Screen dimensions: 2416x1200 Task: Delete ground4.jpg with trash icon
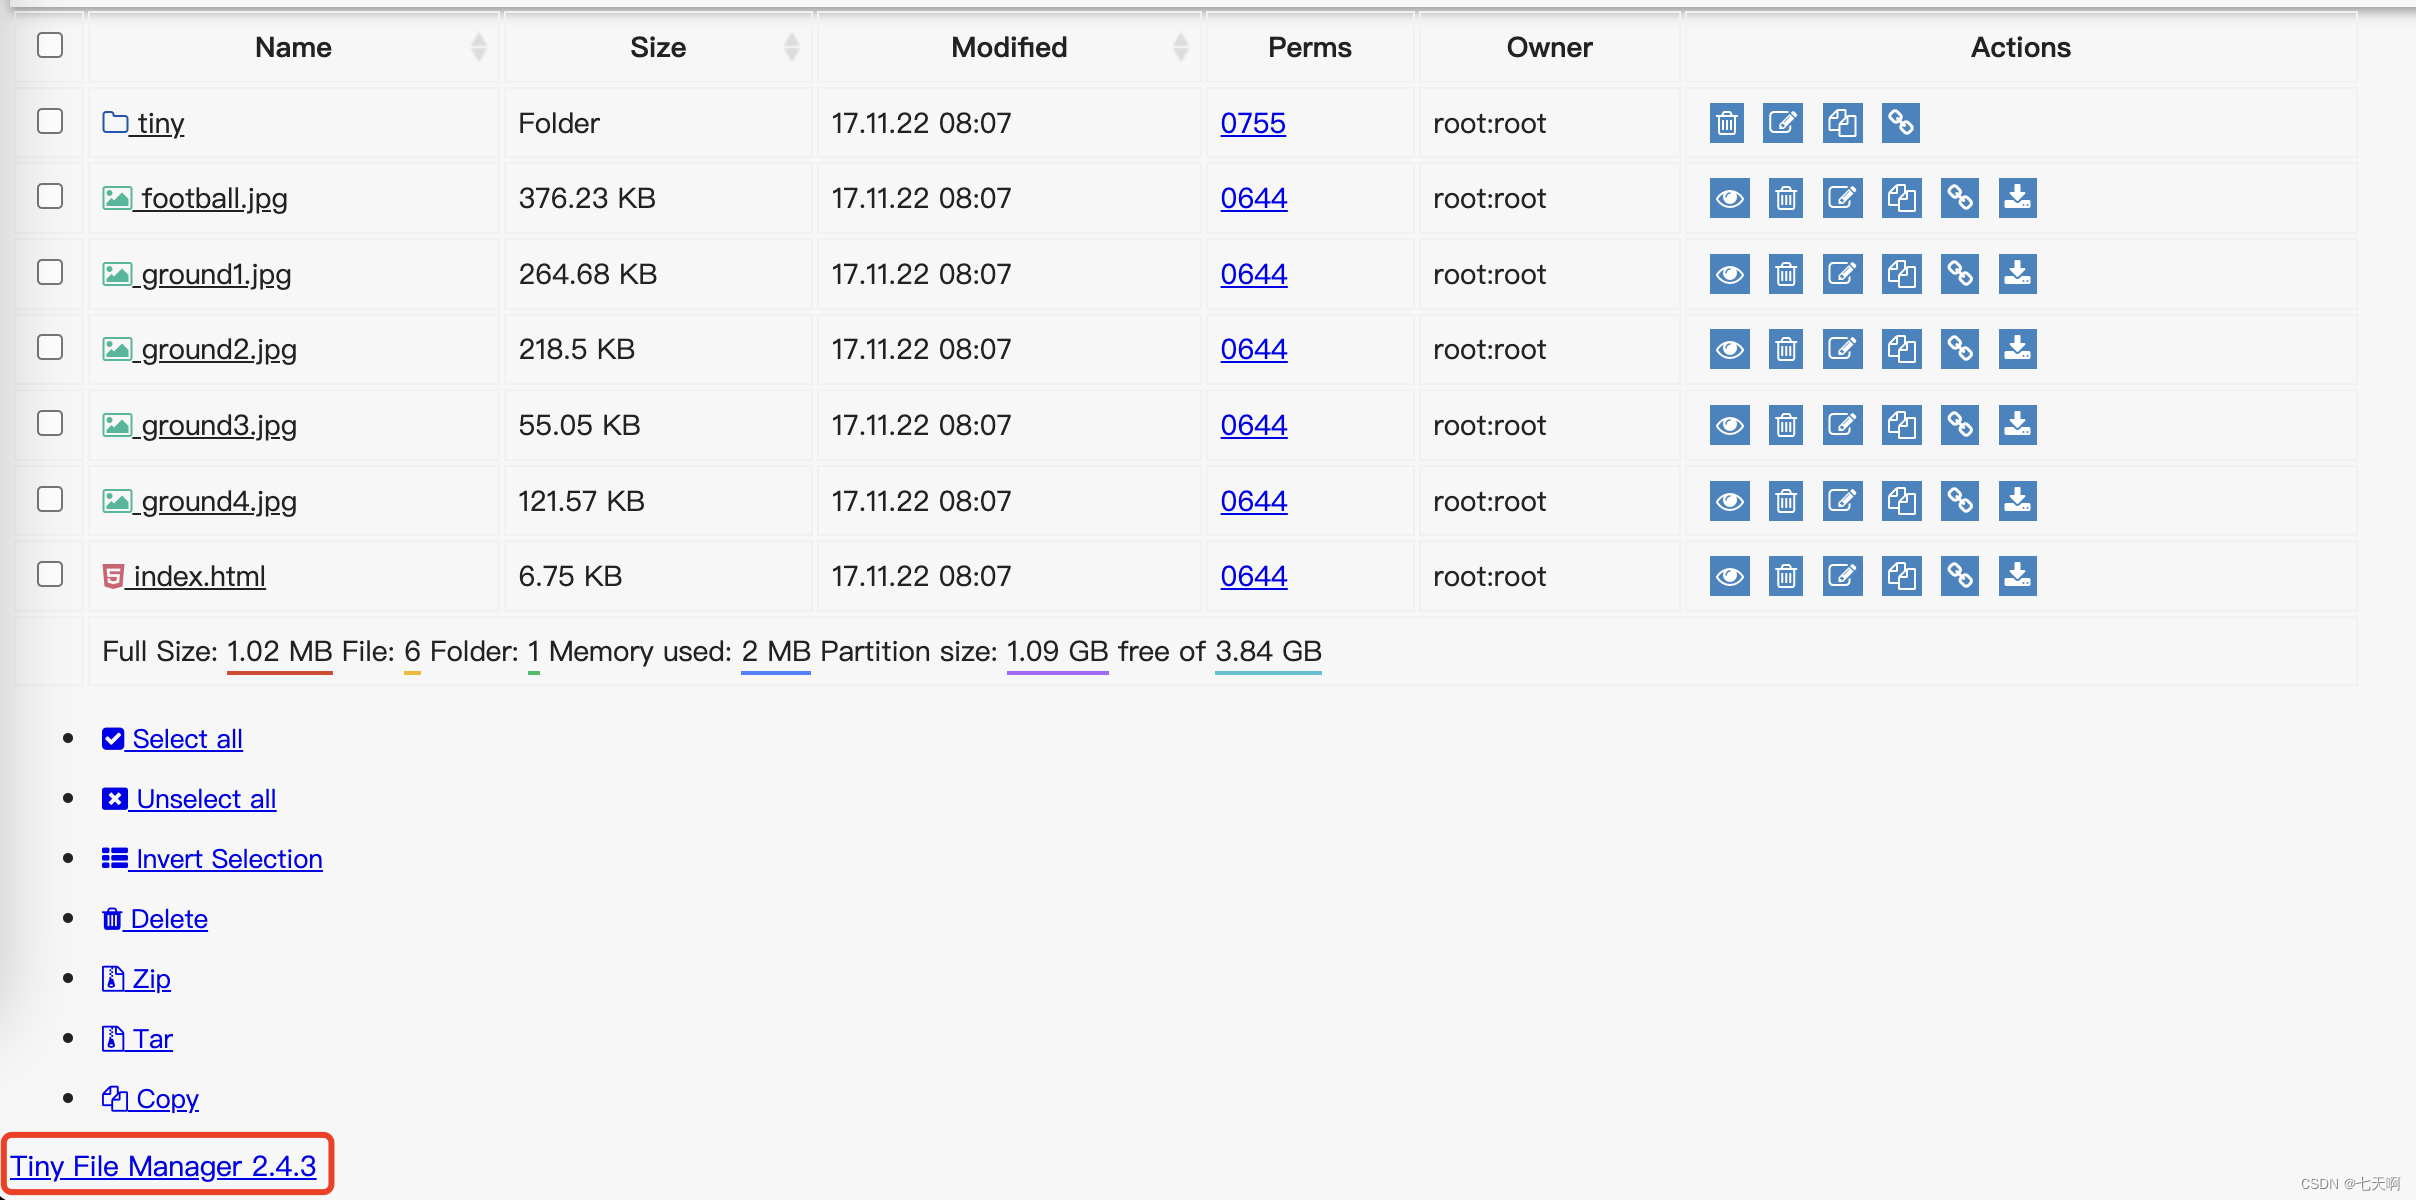(1786, 501)
